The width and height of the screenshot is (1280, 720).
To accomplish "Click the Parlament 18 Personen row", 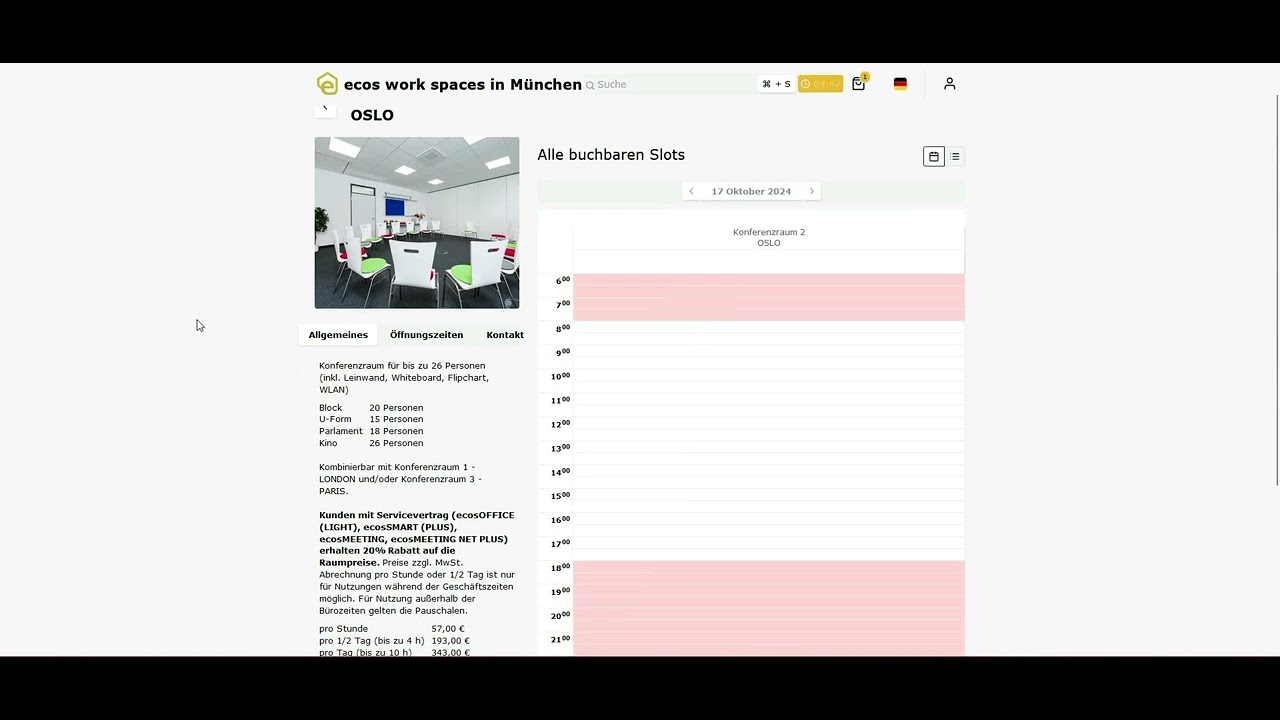I will [x=371, y=431].
